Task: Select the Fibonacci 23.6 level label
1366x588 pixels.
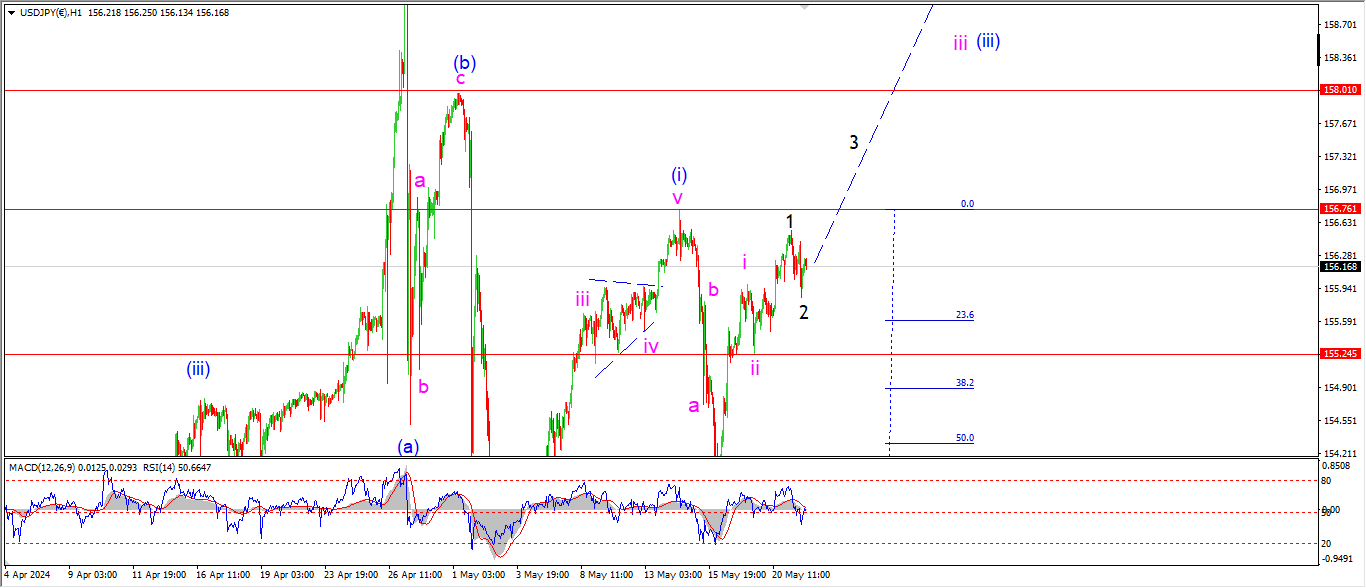Action: pyautogui.click(x=964, y=315)
